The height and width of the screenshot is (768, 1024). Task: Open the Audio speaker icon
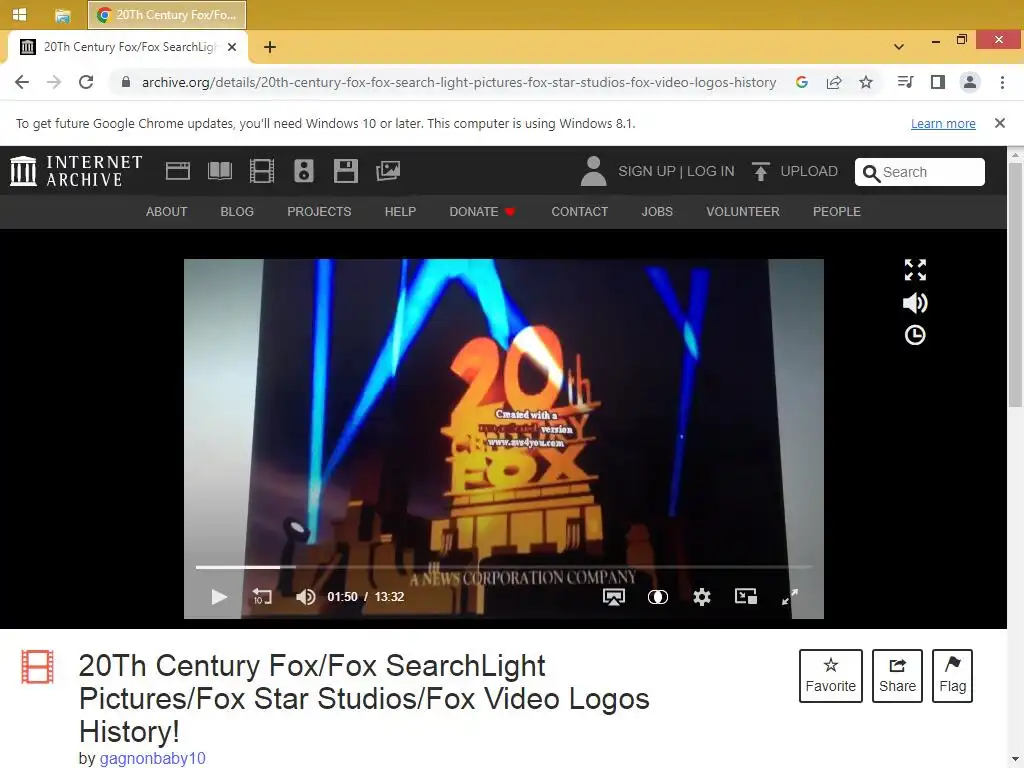304,171
